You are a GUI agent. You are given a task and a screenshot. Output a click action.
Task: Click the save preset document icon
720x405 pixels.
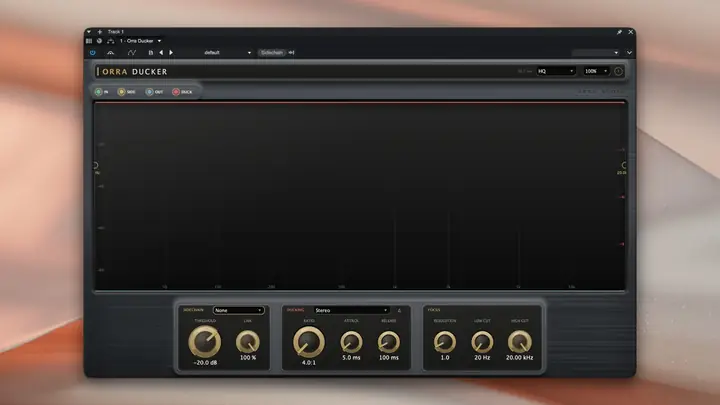pos(151,53)
